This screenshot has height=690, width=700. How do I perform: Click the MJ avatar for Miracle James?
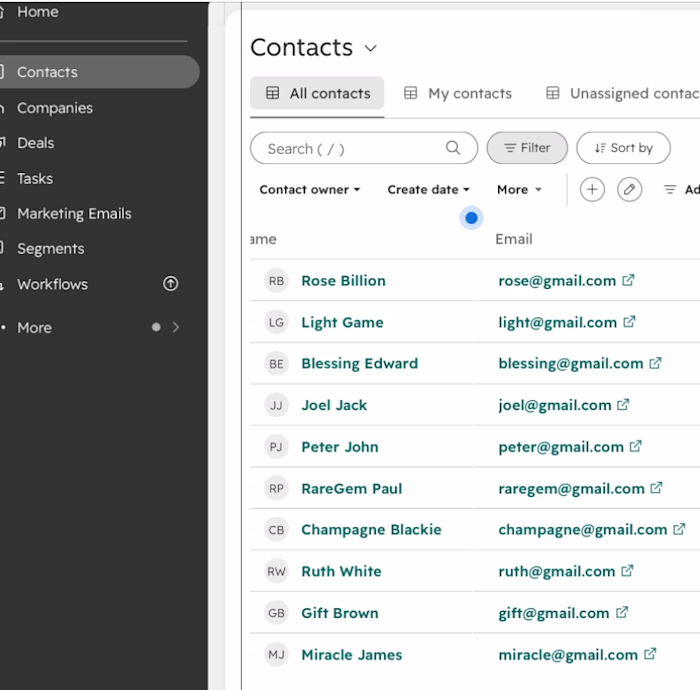point(276,654)
